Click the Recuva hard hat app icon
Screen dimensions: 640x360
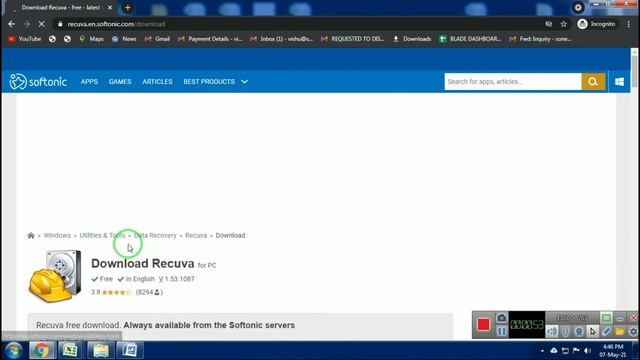(55, 276)
